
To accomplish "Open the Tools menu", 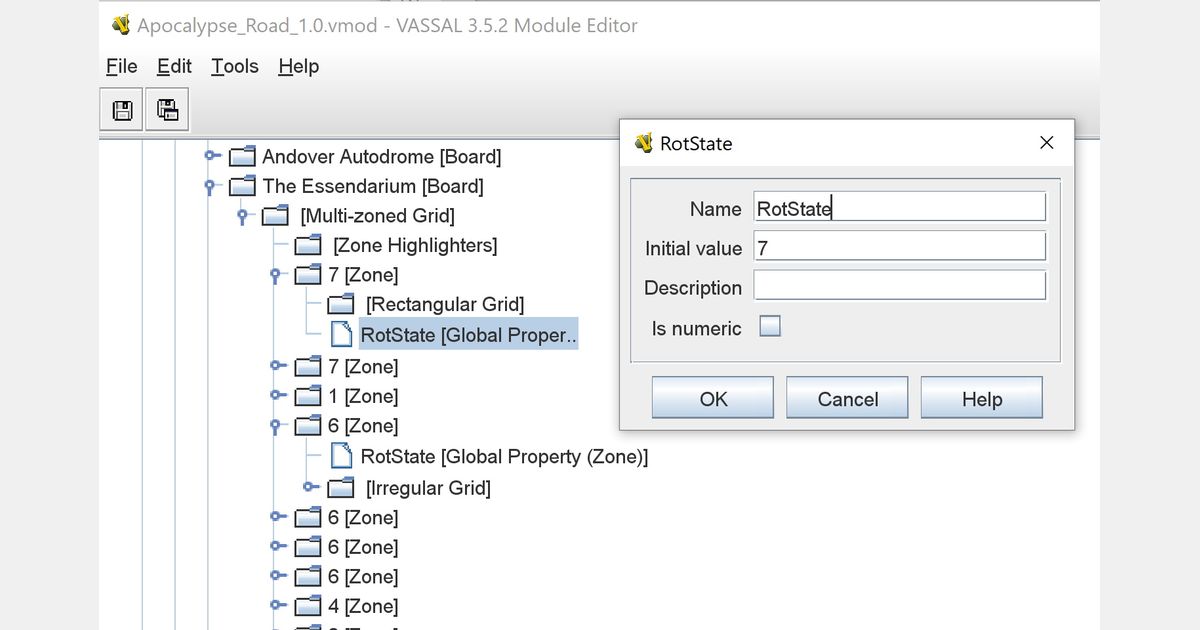I will click(x=233, y=66).
